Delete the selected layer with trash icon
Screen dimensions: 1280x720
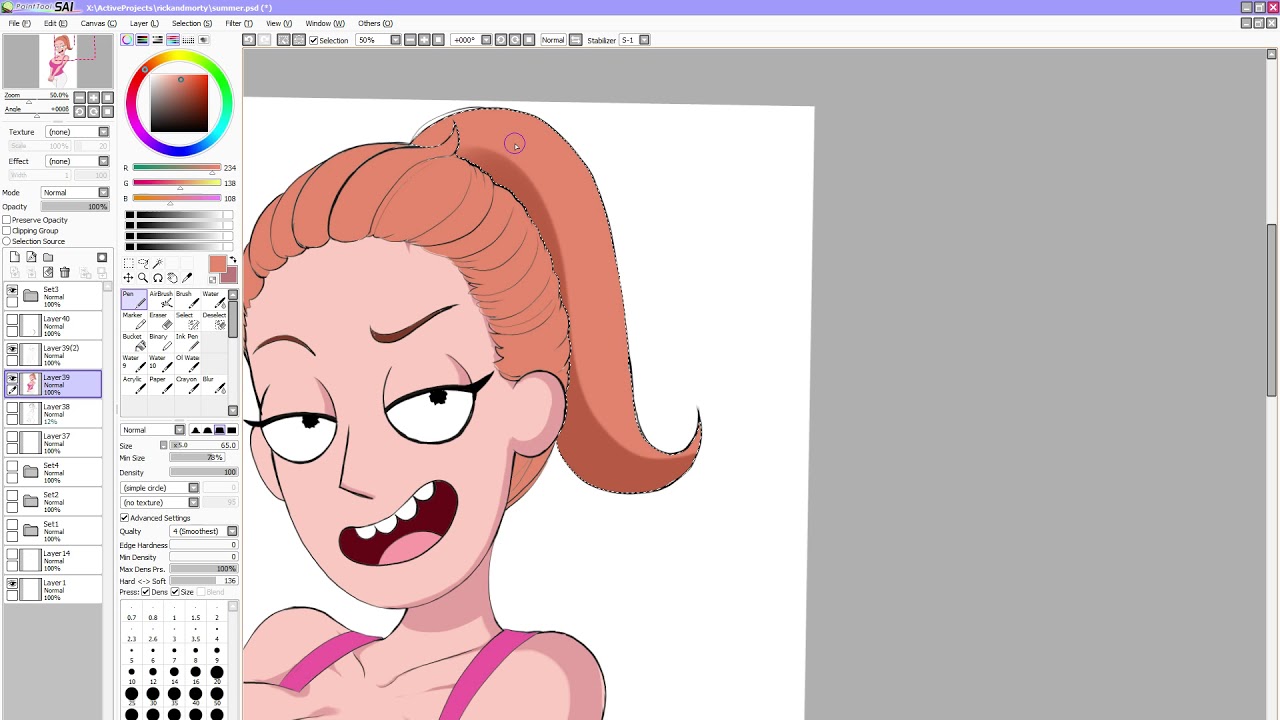coord(65,272)
